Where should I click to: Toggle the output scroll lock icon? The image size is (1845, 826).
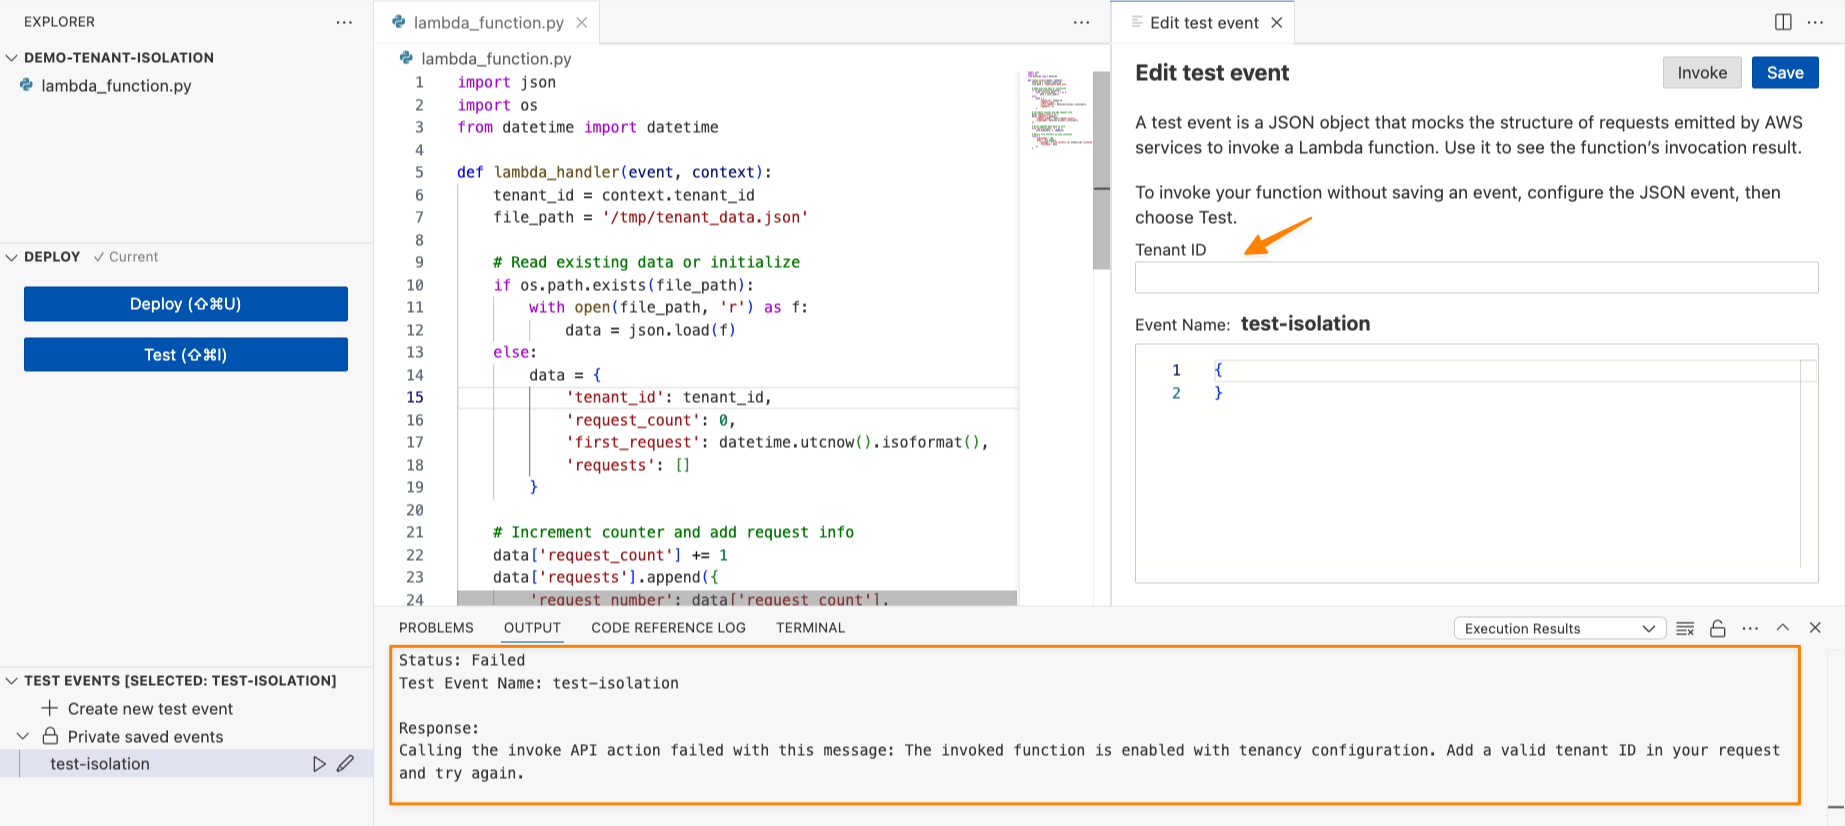click(x=1718, y=628)
